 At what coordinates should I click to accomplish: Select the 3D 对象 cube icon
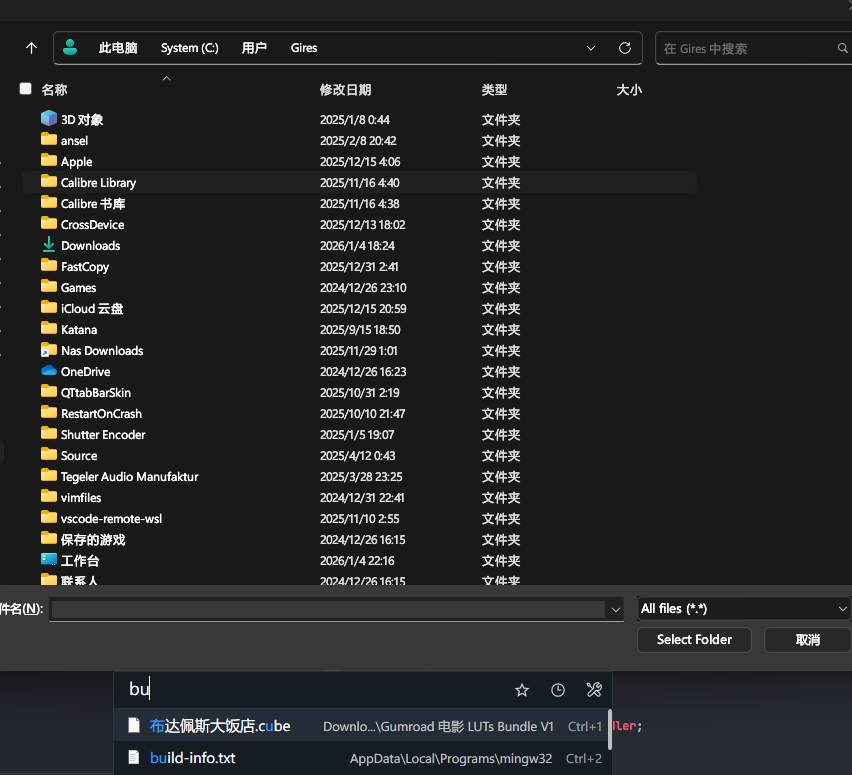(49, 119)
